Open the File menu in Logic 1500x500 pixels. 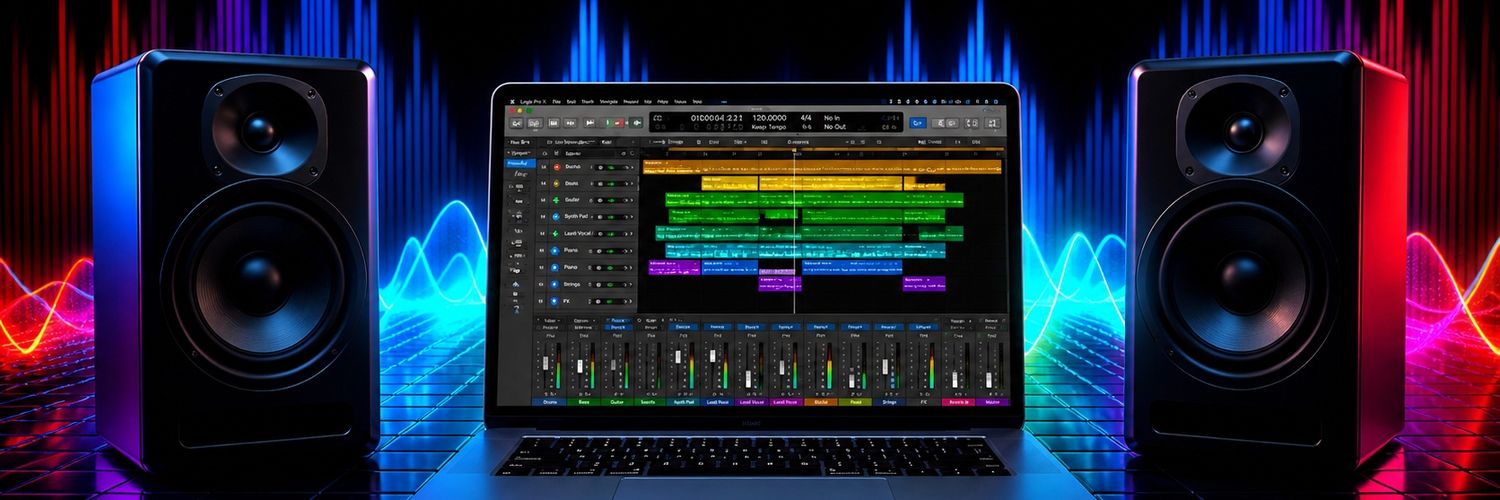click(x=557, y=101)
